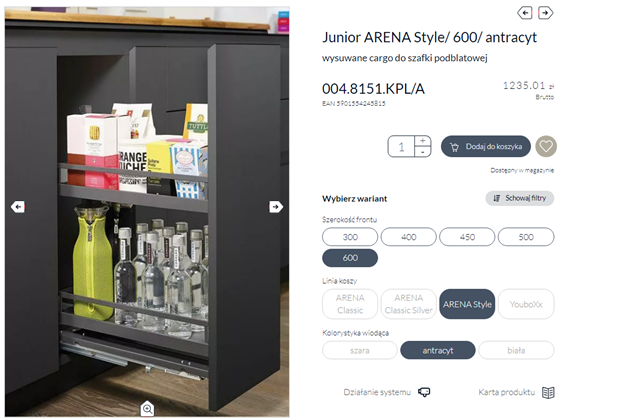Choose ARENA Classic basket line
The width and height of the screenshot is (627, 420).
point(350,304)
